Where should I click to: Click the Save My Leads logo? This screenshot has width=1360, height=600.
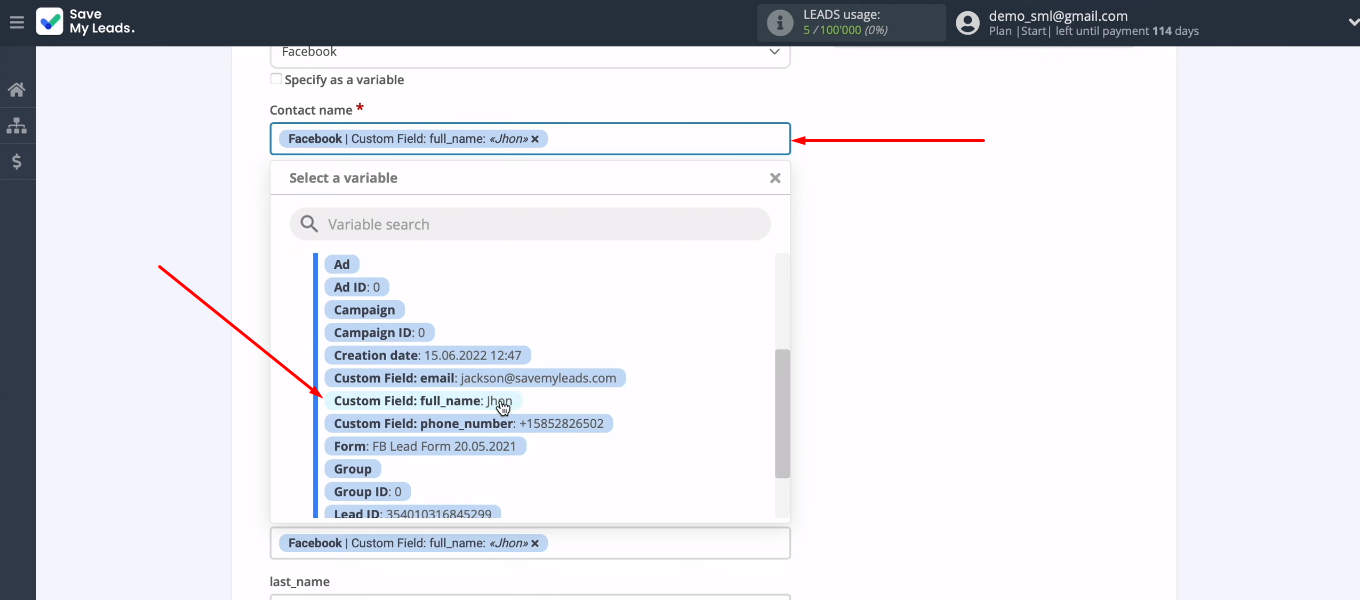[85, 22]
